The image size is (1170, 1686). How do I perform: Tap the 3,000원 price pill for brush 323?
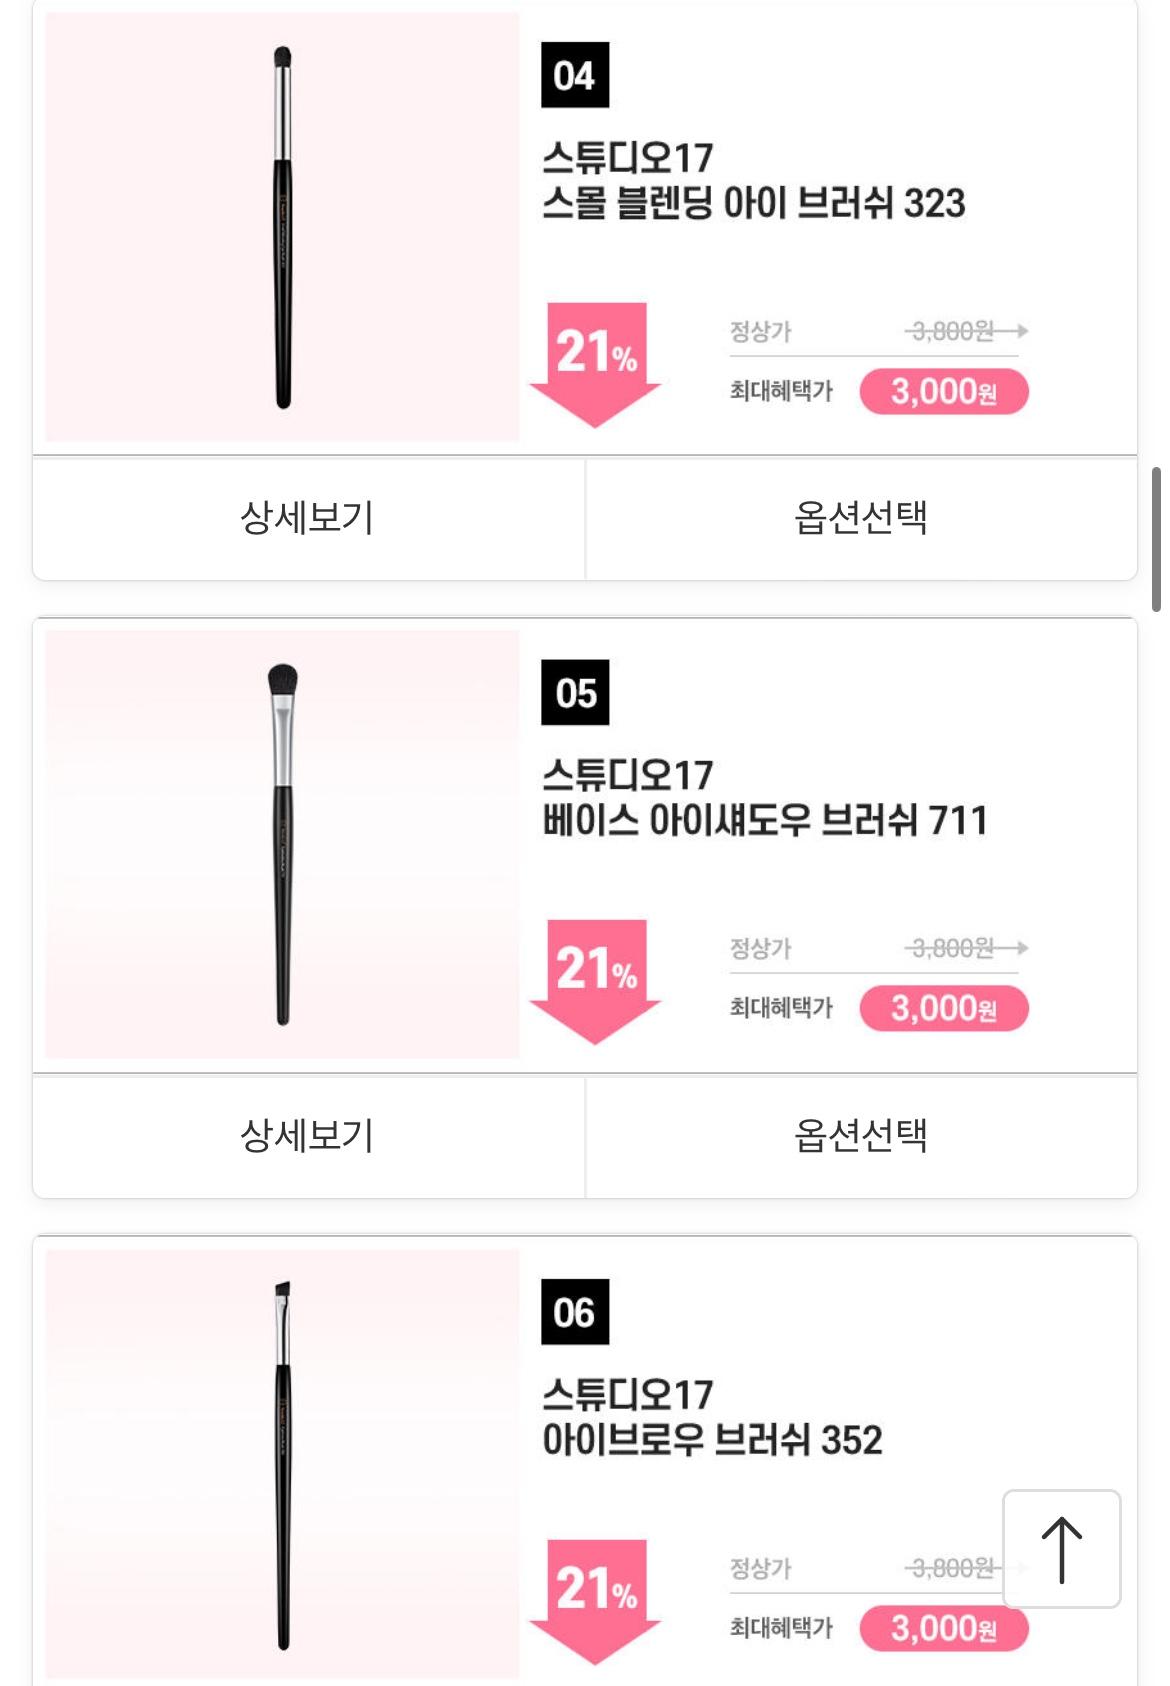tap(944, 391)
